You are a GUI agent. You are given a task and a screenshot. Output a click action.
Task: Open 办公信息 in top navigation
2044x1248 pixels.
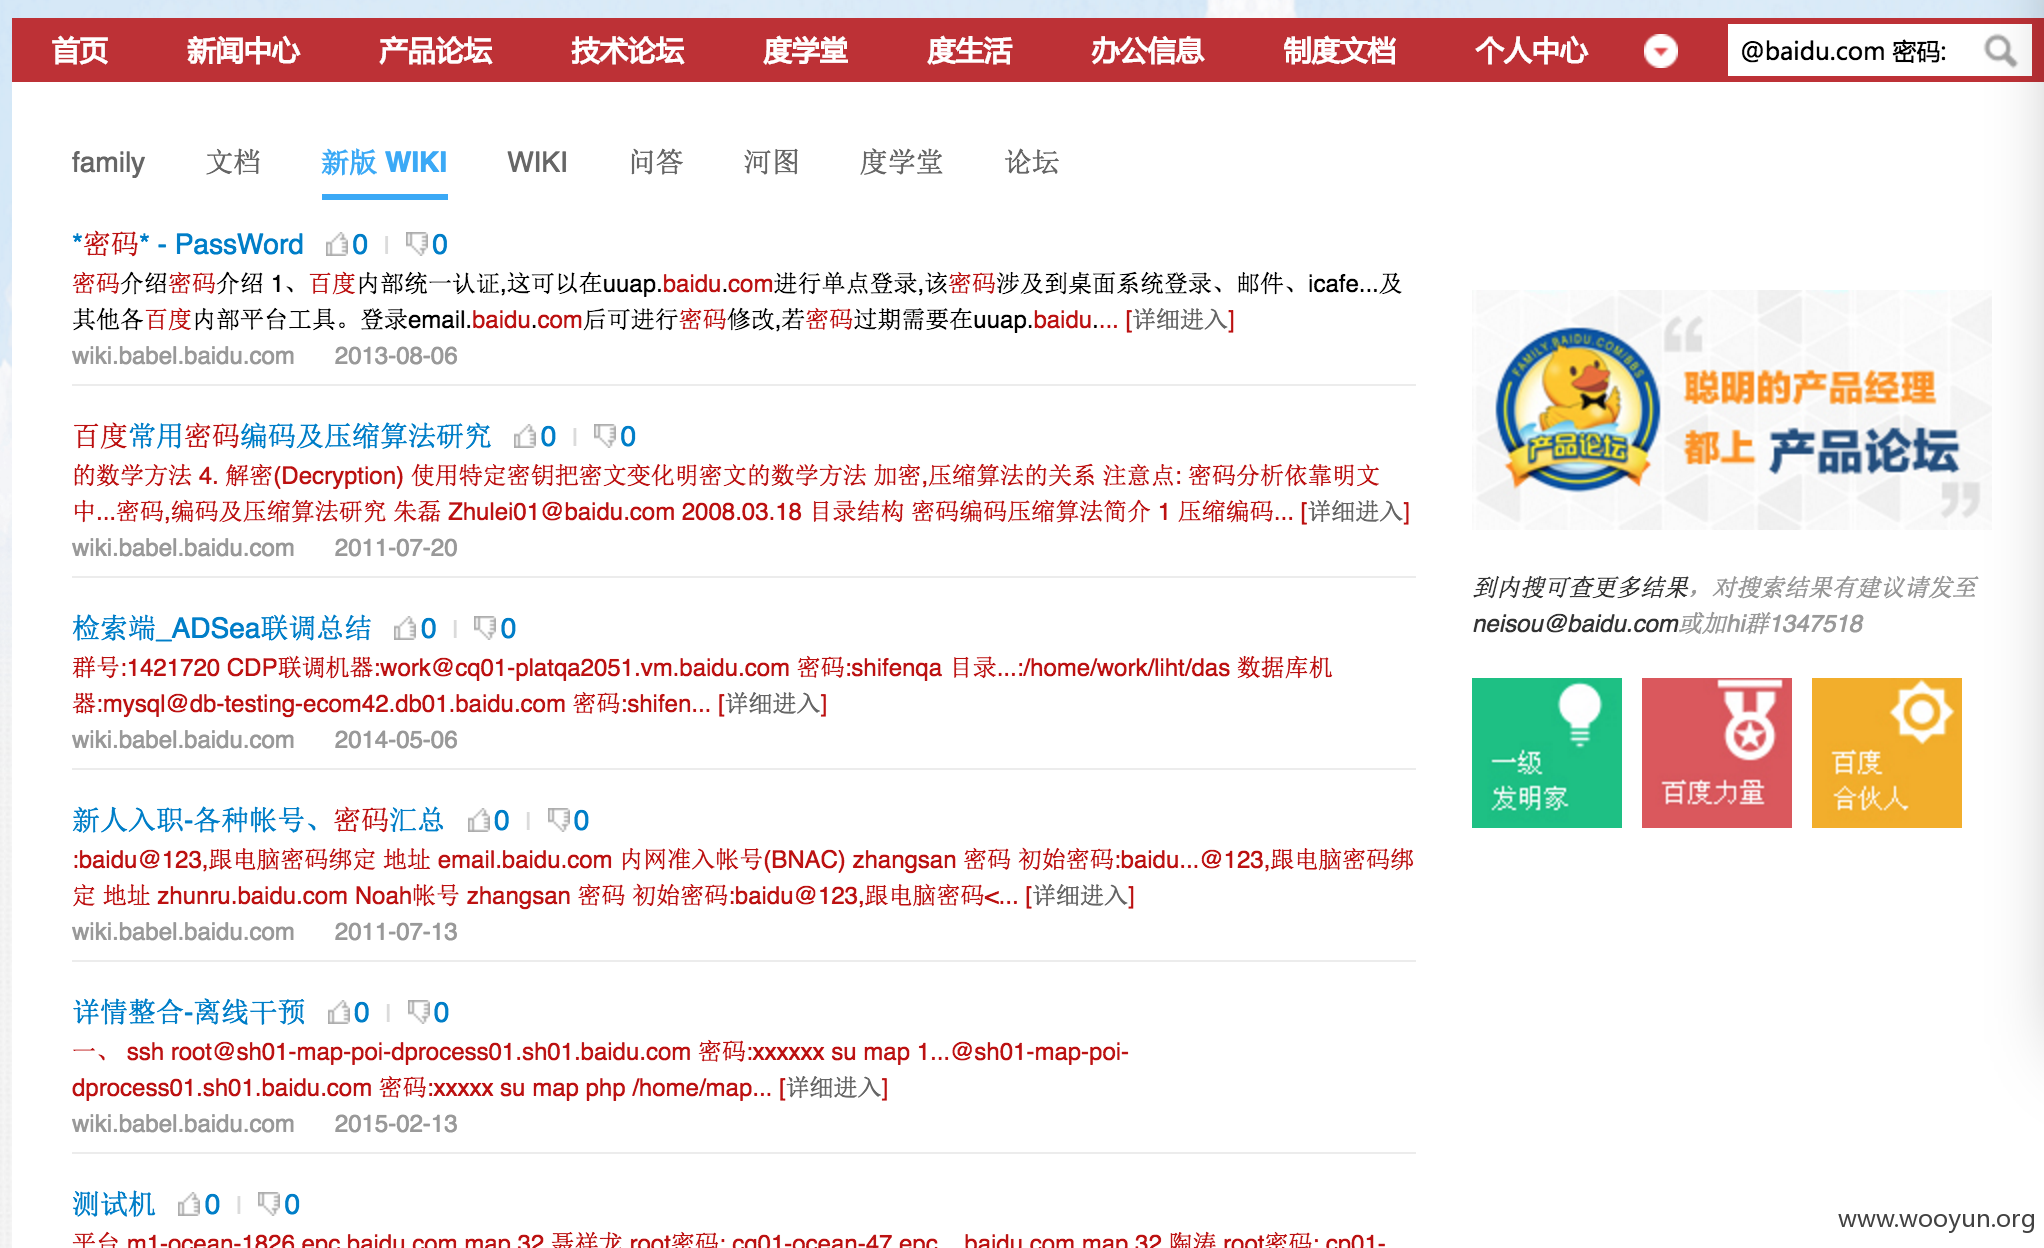pyautogui.click(x=1147, y=50)
